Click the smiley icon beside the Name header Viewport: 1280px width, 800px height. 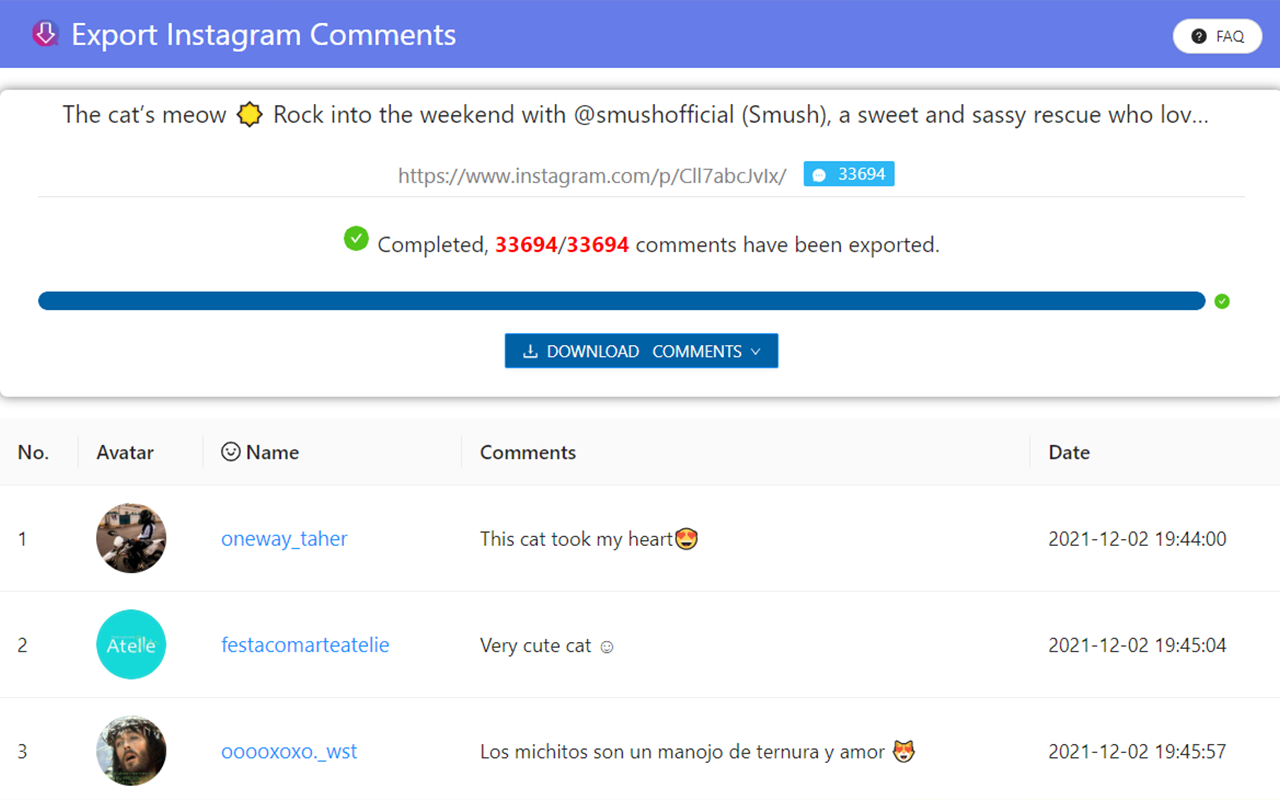[230, 452]
